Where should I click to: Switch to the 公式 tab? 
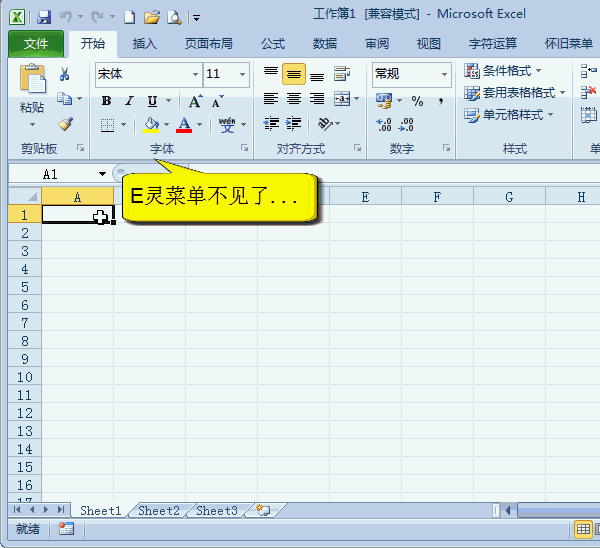point(273,44)
